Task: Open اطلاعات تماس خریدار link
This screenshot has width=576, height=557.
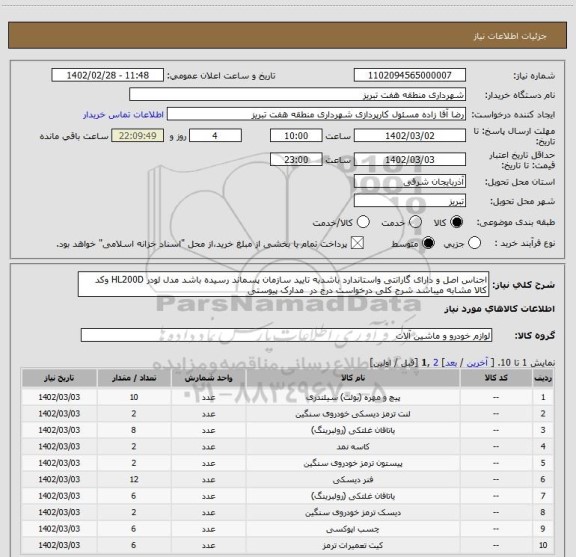Action: [123, 115]
